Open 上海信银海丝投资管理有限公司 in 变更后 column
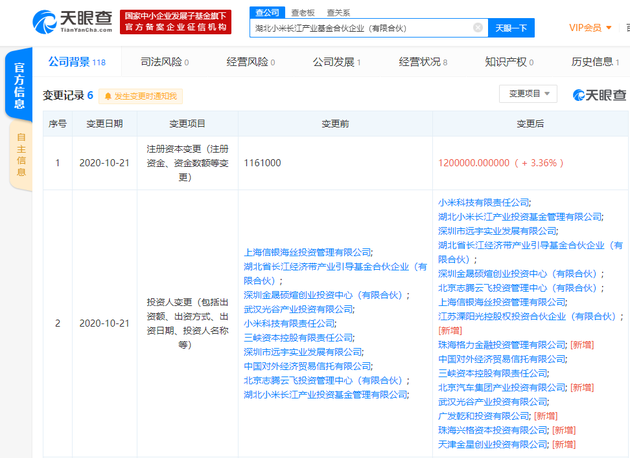Viewport: 630px width, 458px height. [x=502, y=302]
